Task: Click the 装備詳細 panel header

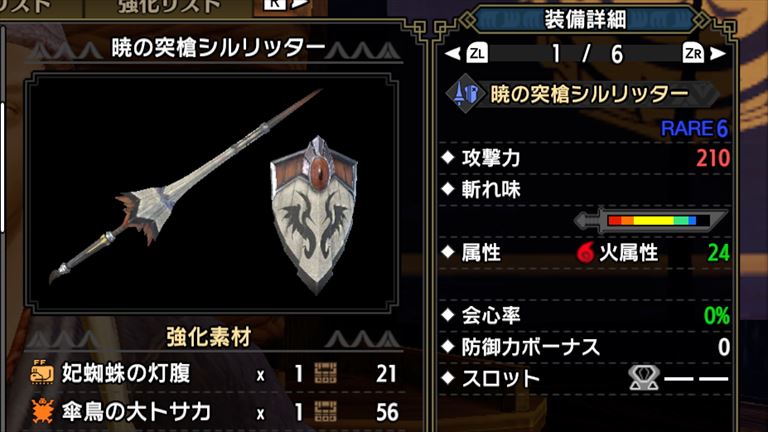Action: (x=585, y=20)
